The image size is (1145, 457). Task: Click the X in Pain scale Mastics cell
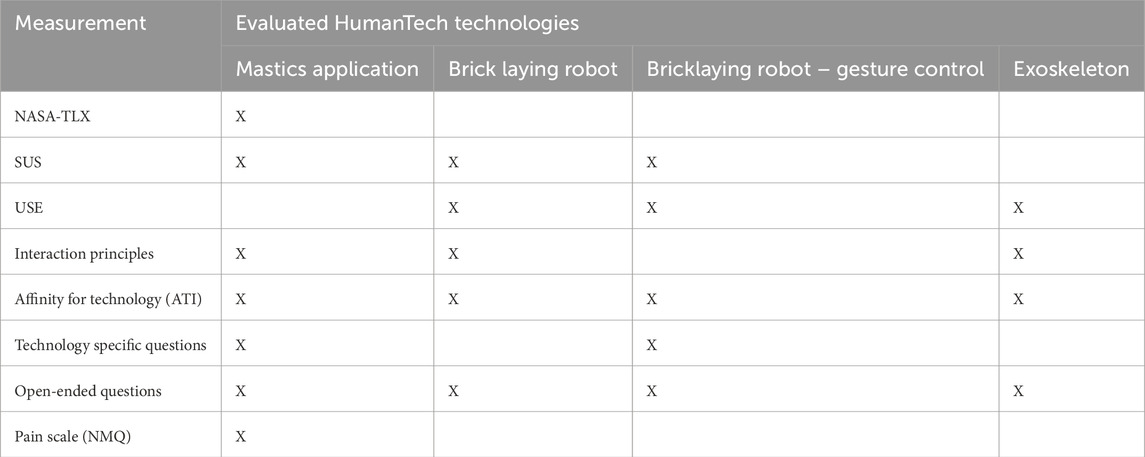coord(240,437)
